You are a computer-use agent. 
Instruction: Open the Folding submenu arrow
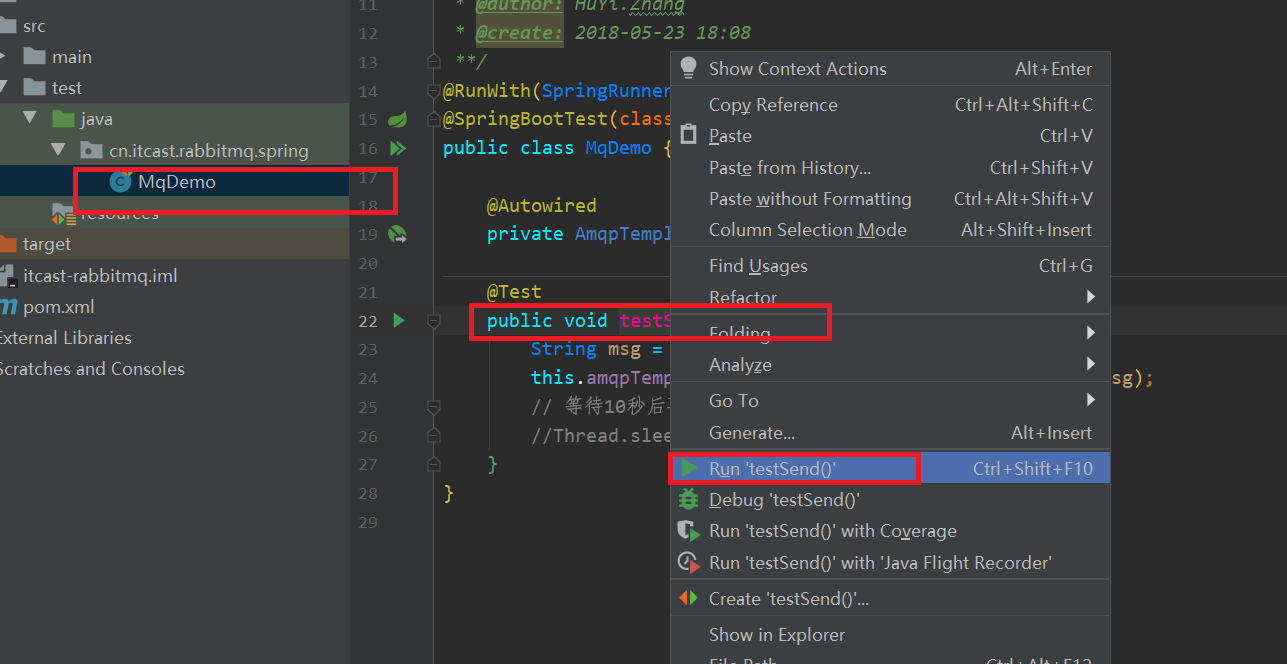pyautogui.click(x=1090, y=333)
